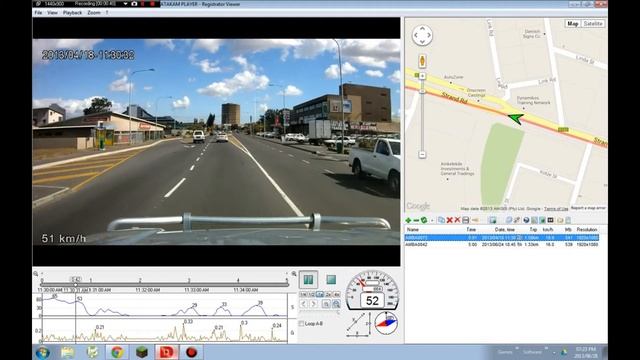Open Google Chrome from the taskbar
This screenshot has width=640, height=360.
(117, 352)
